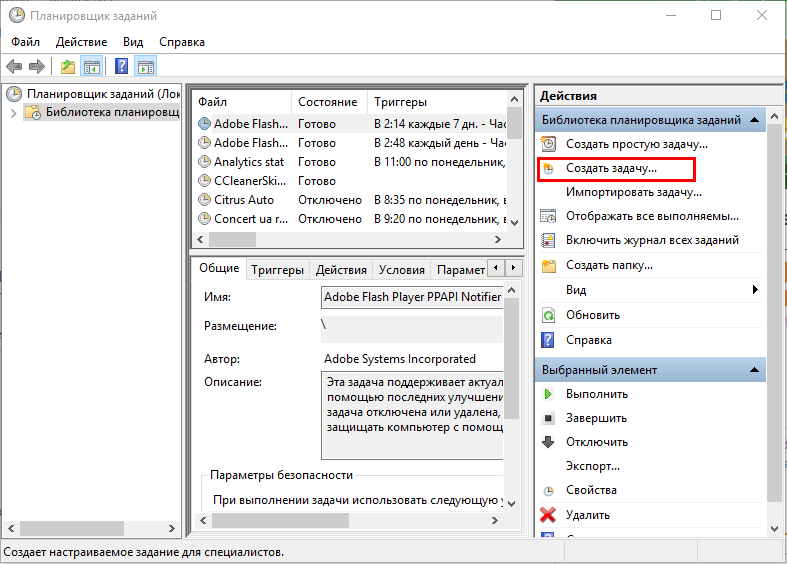Image resolution: width=787 pixels, height=564 pixels.
Task: Click the green 'Выполнить' play icon
Action: point(548,394)
